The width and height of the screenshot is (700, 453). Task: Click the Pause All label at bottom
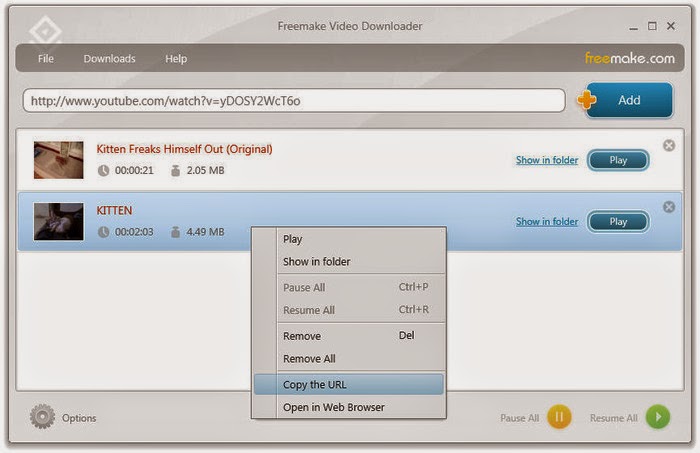520,418
